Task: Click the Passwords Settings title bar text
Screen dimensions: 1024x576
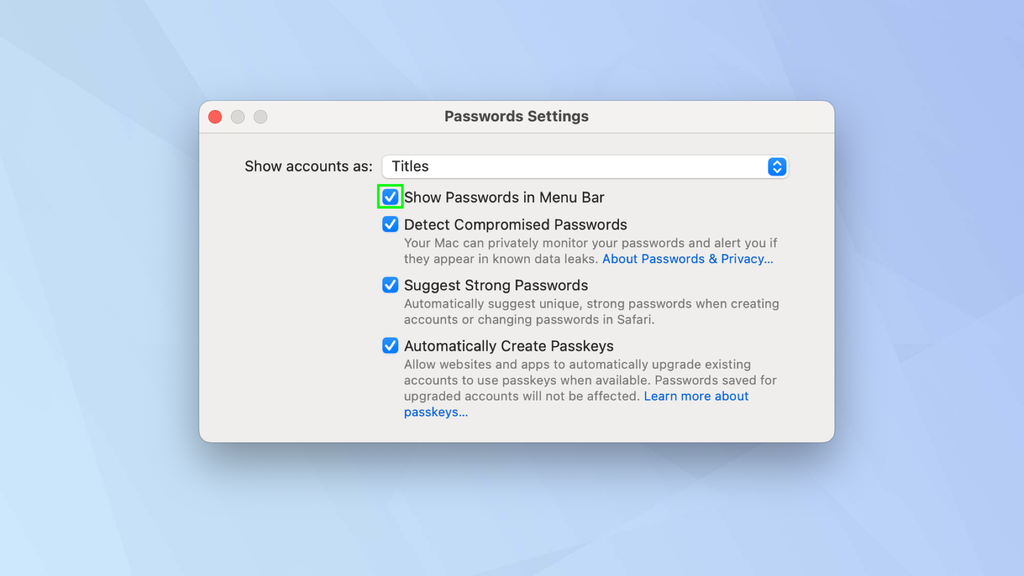Action: (516, 116)
